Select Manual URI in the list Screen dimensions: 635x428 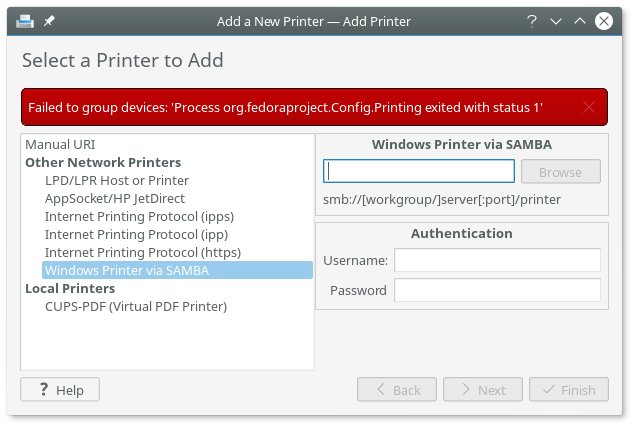click(60, 145)
